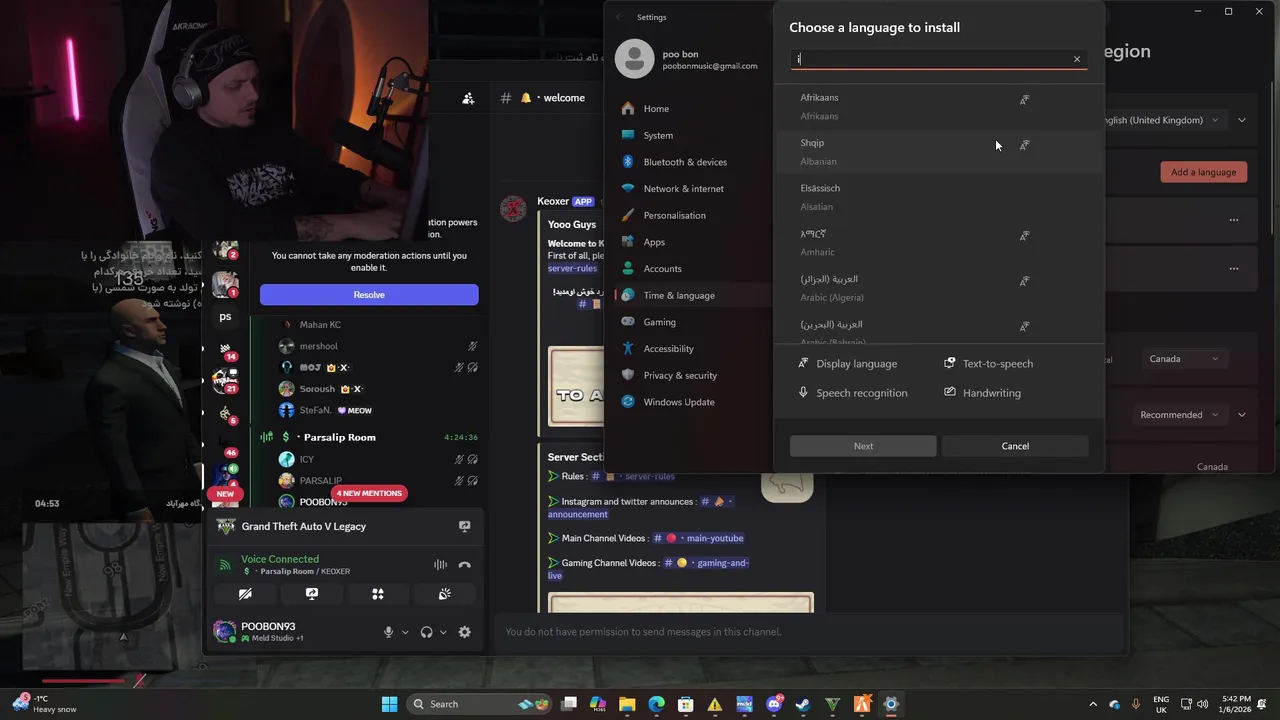Open Meld Studio from the taskbar

tap(744, 704)
